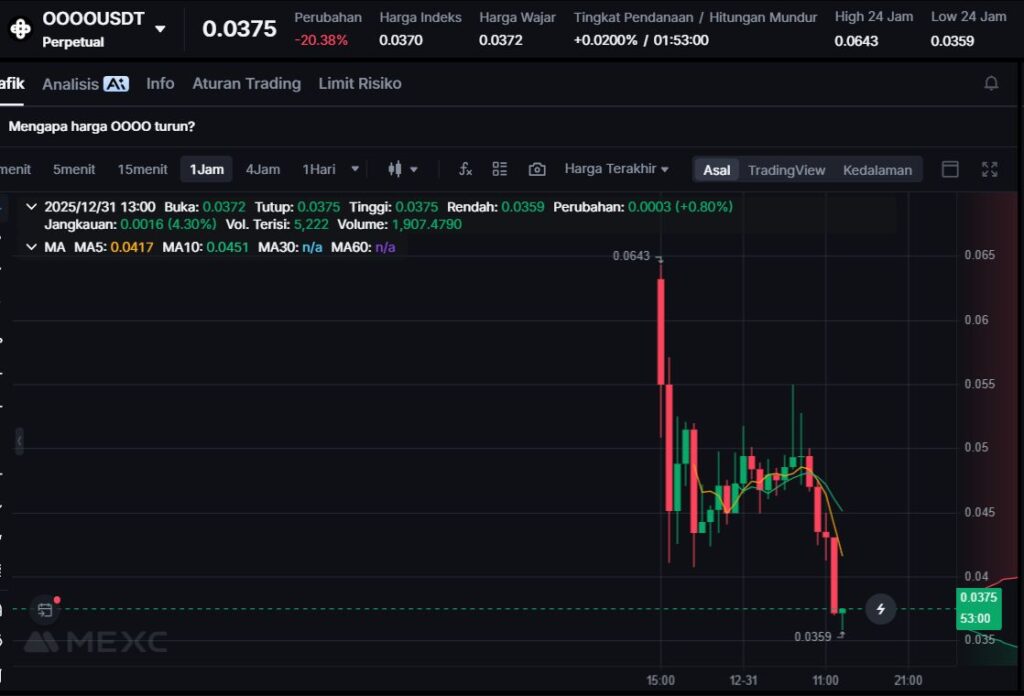This screenshot has width=1024, height=696.
Task: Take a chart snapshot with camera icon
Action: click(x=537, y=169)
